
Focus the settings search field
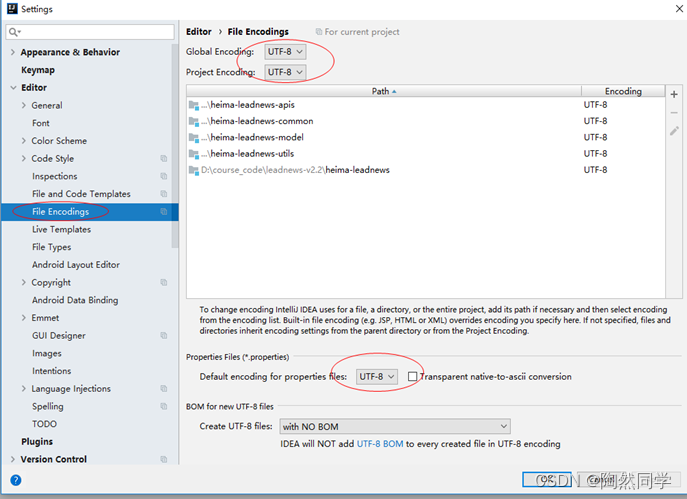90,32
